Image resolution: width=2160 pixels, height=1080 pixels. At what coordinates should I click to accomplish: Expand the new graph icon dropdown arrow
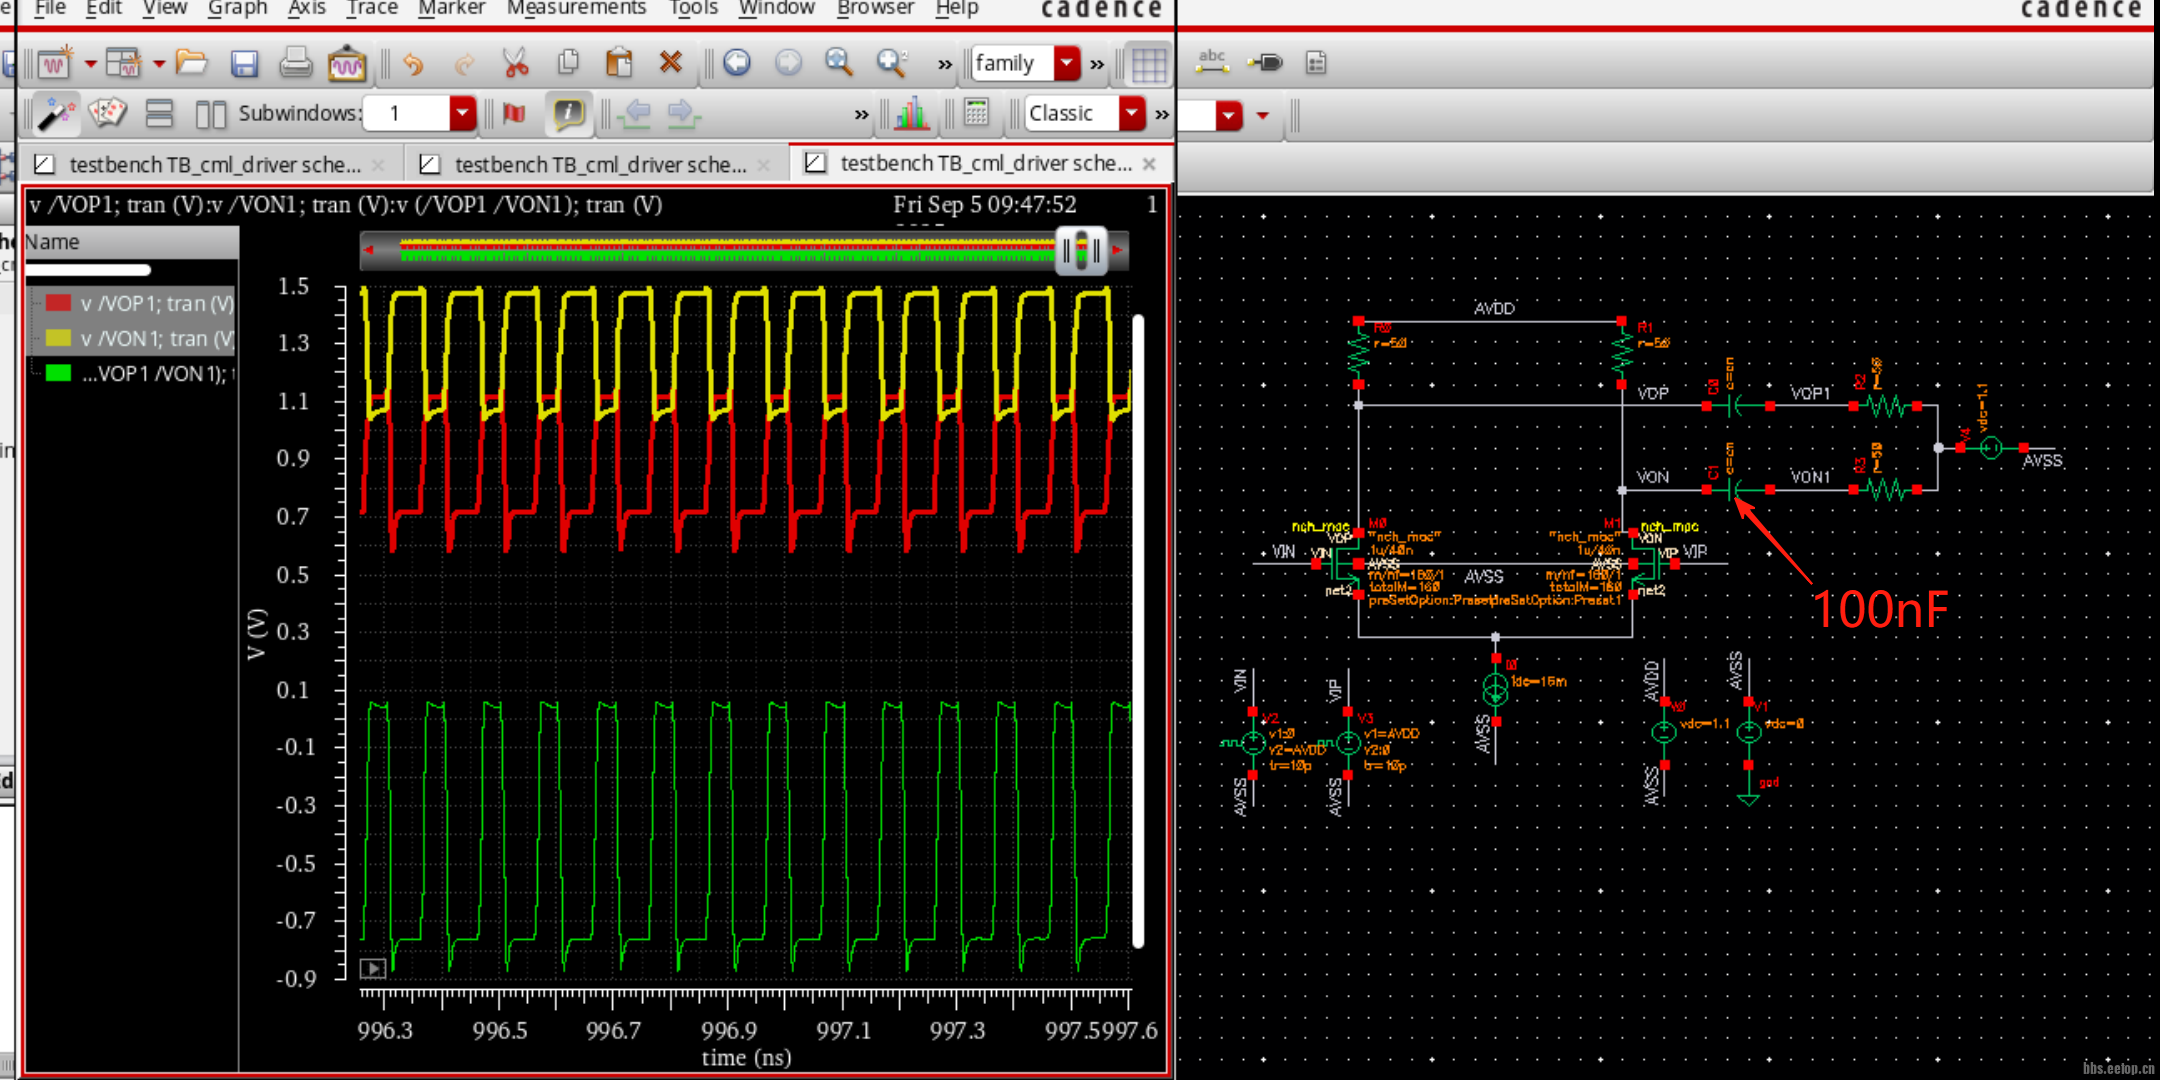click(90, 64)
